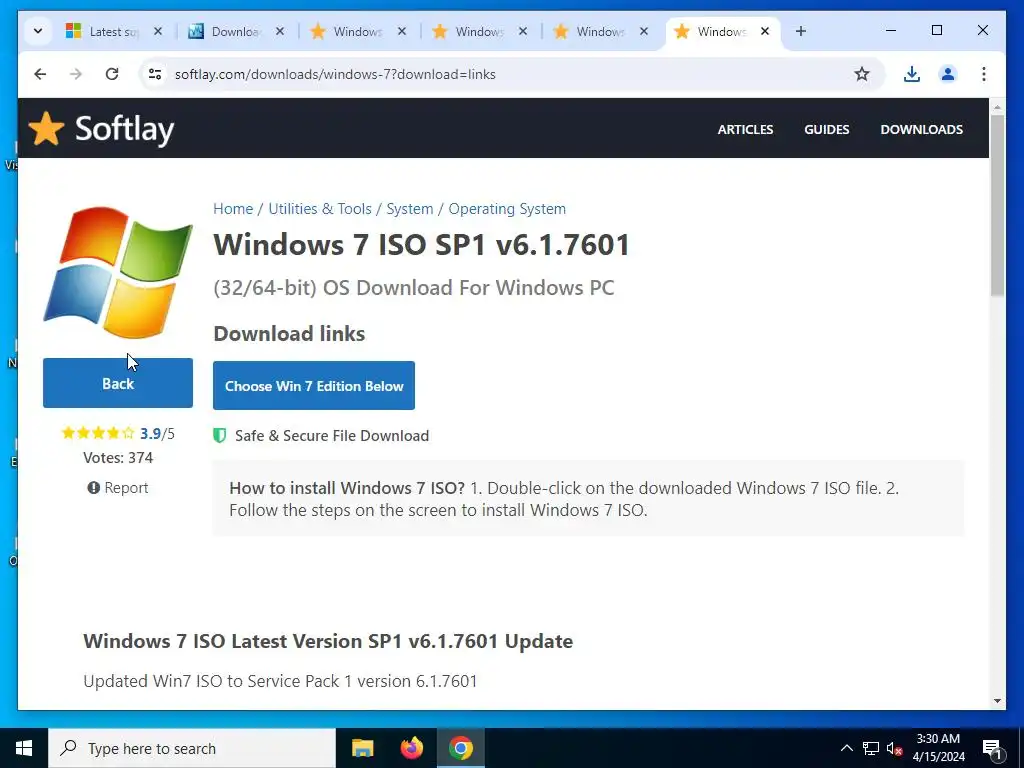Open the notification center icon
The image size is (1024, 768).
(993, 750)
